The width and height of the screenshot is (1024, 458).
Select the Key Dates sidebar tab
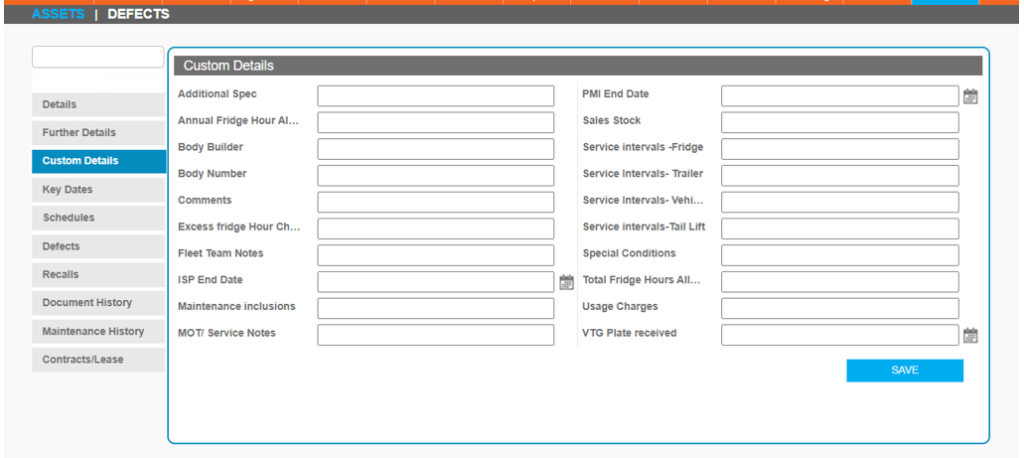tap(98, 189)
